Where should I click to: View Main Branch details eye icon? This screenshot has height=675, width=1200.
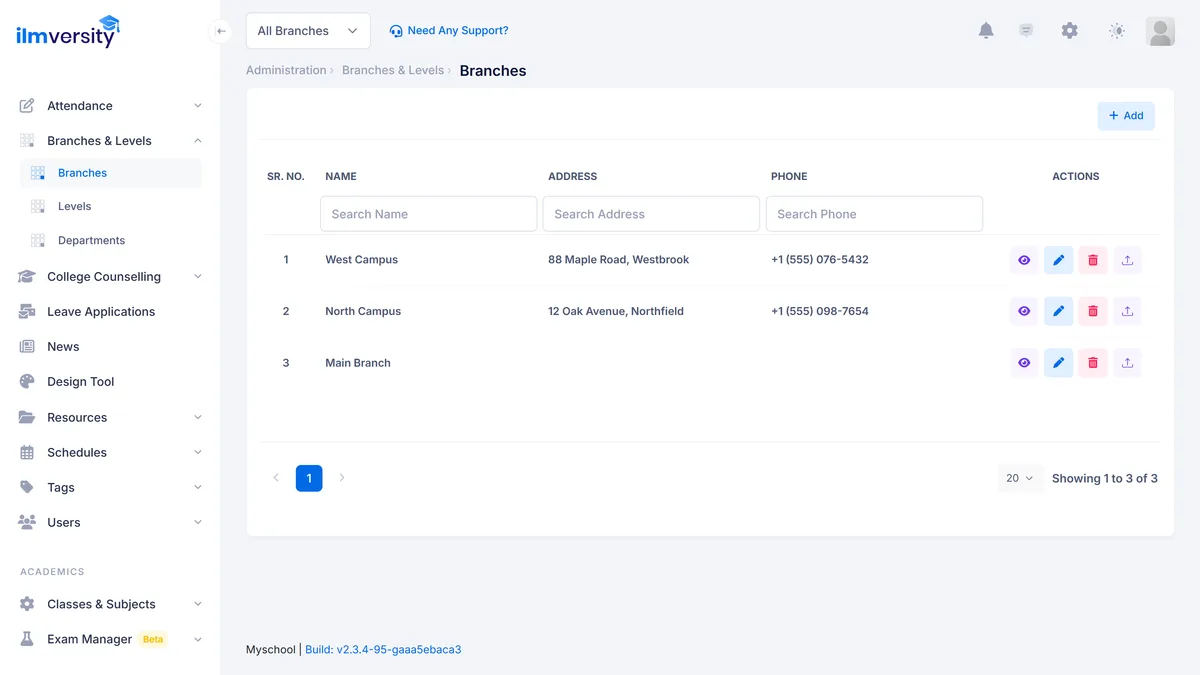click(x=1024, y=363)
